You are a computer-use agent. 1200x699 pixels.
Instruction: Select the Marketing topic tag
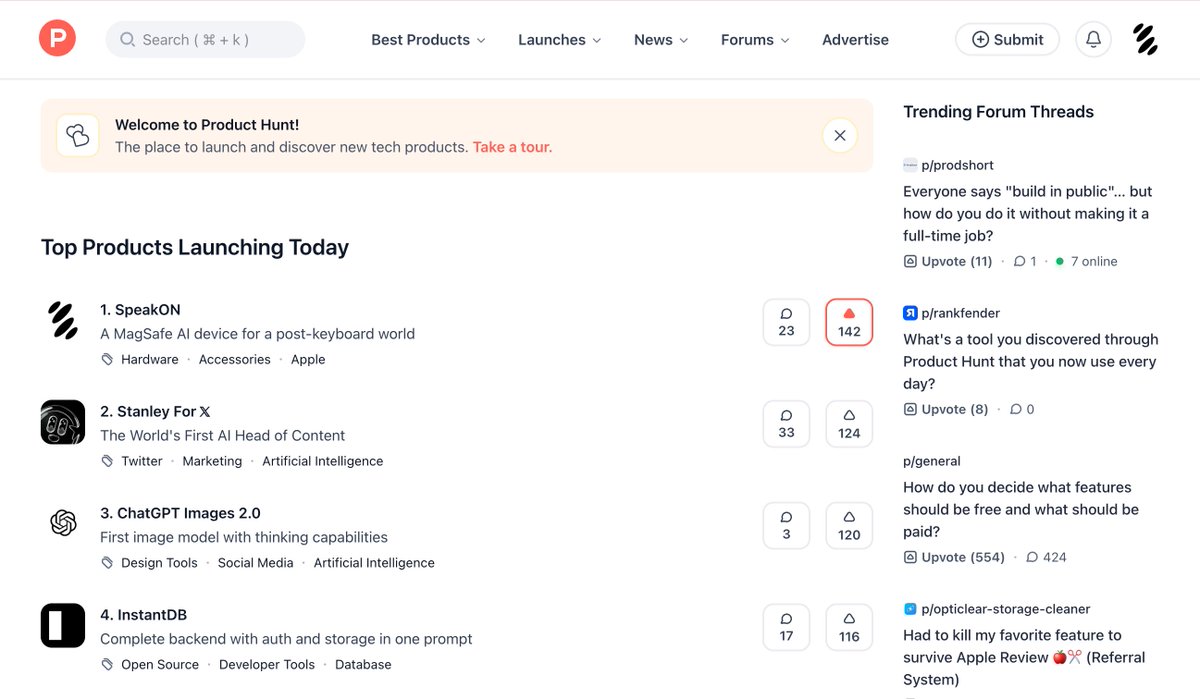pos(212,461)
